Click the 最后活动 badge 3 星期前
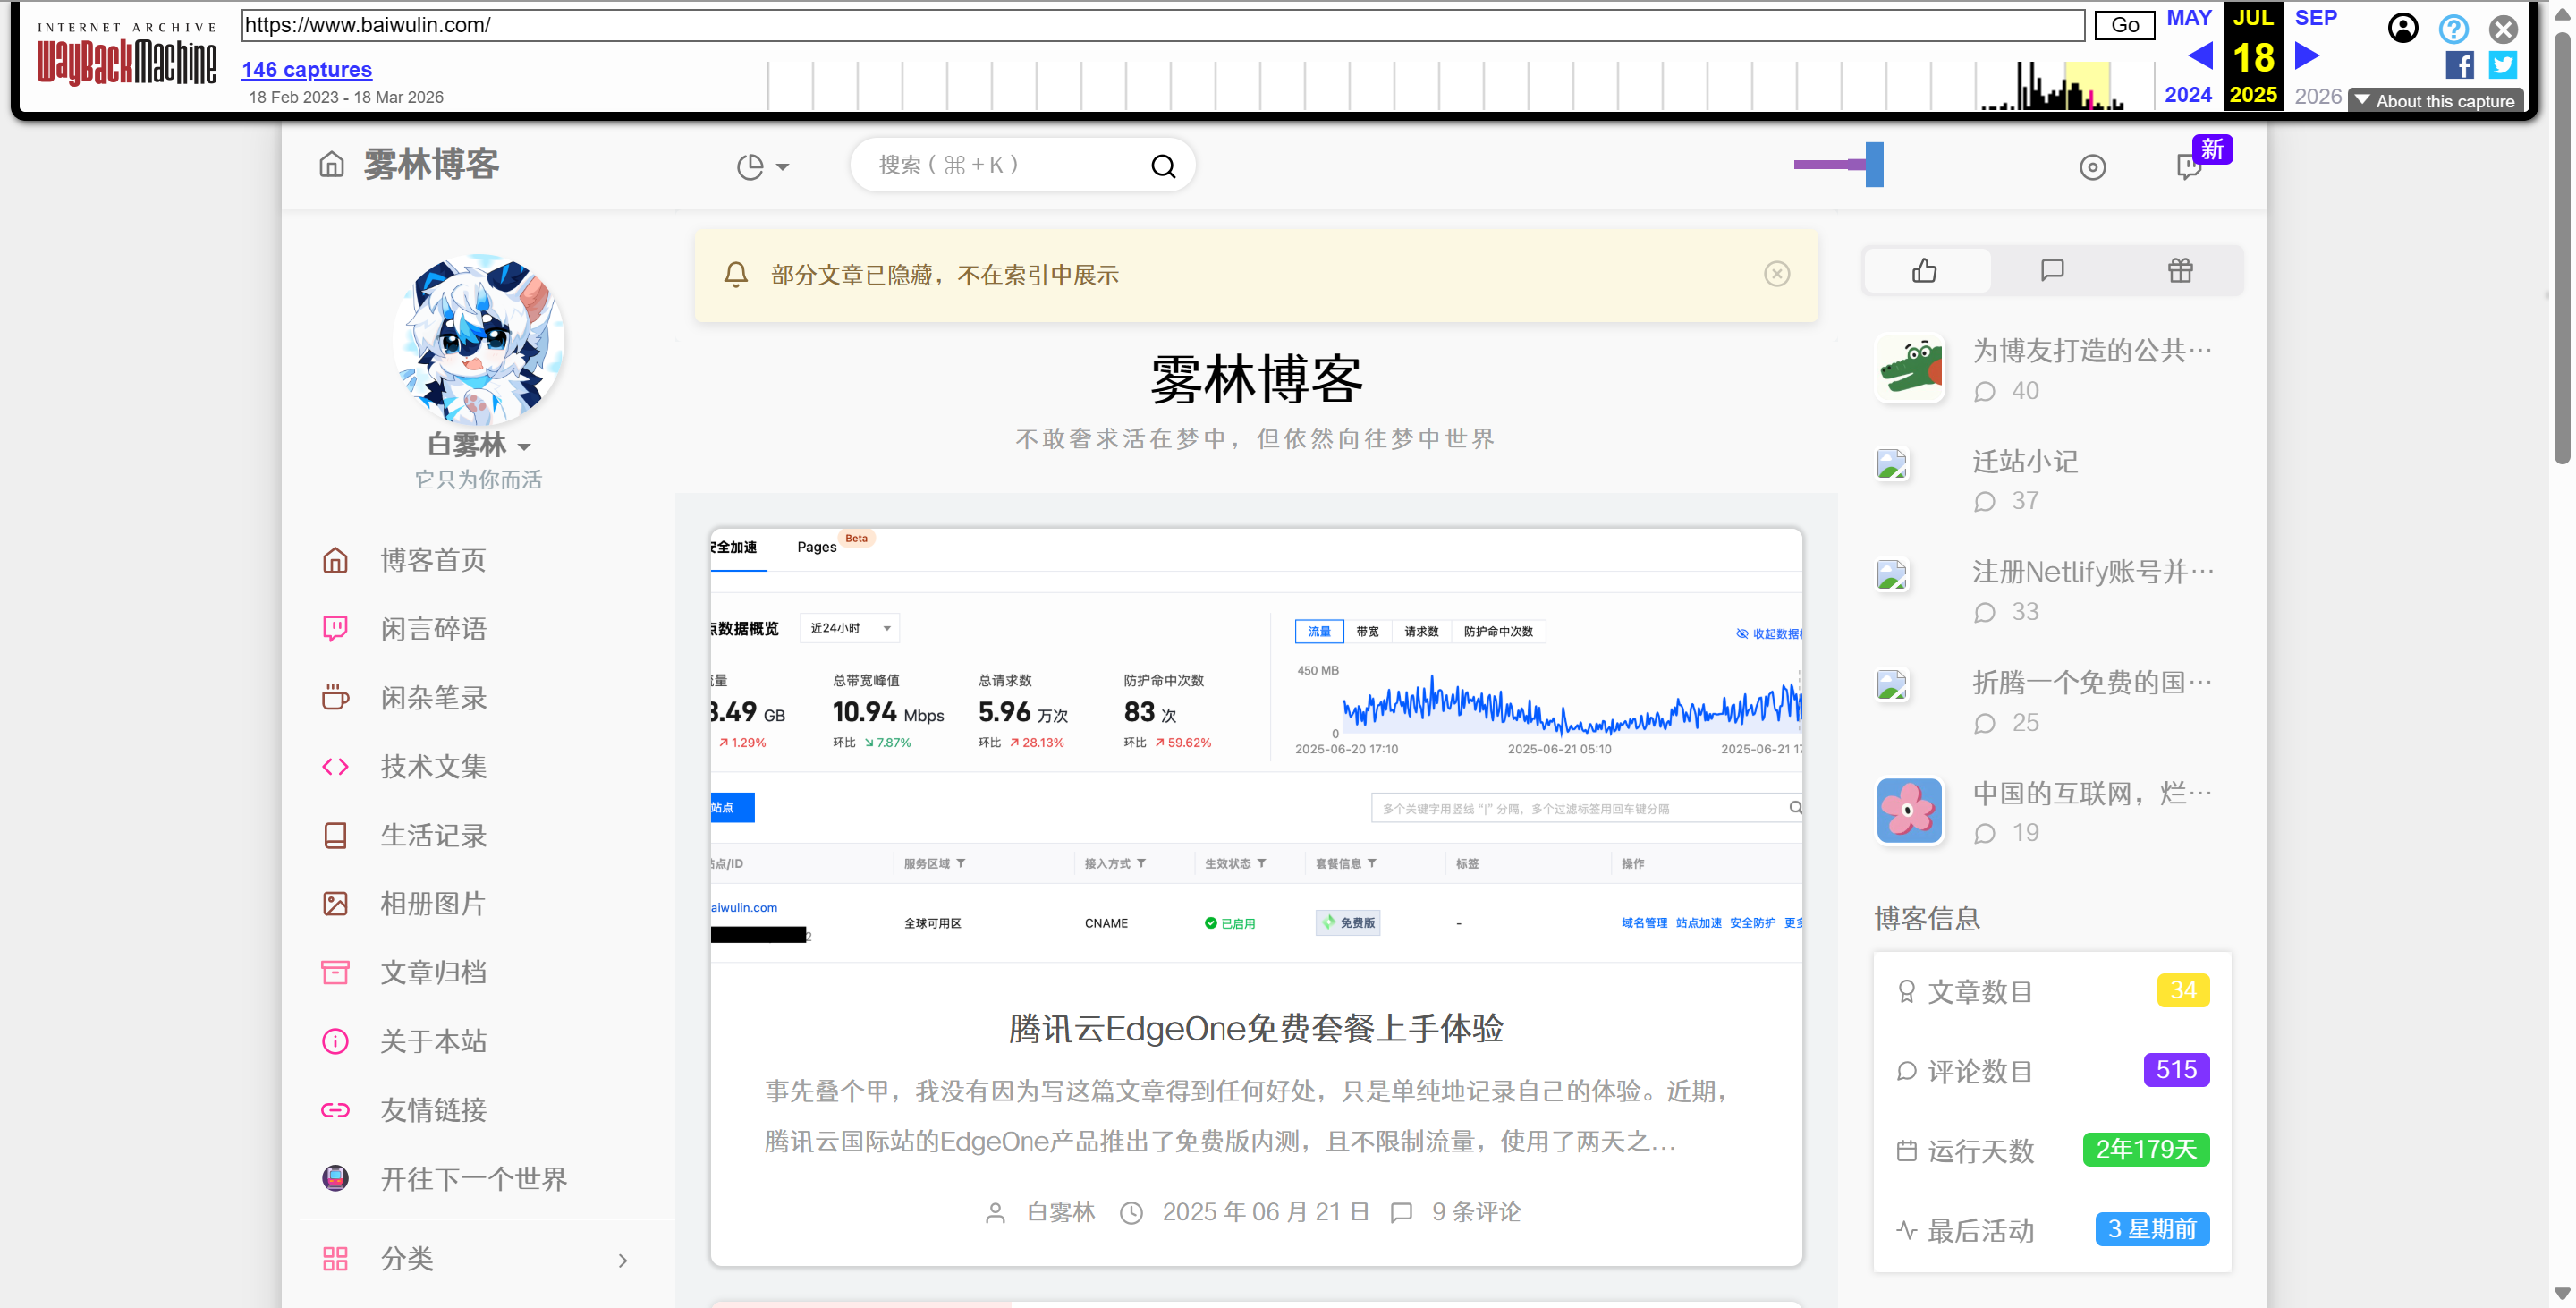The image size is (2576, 1308). pyautogui.click(x=2152, y=1229)
